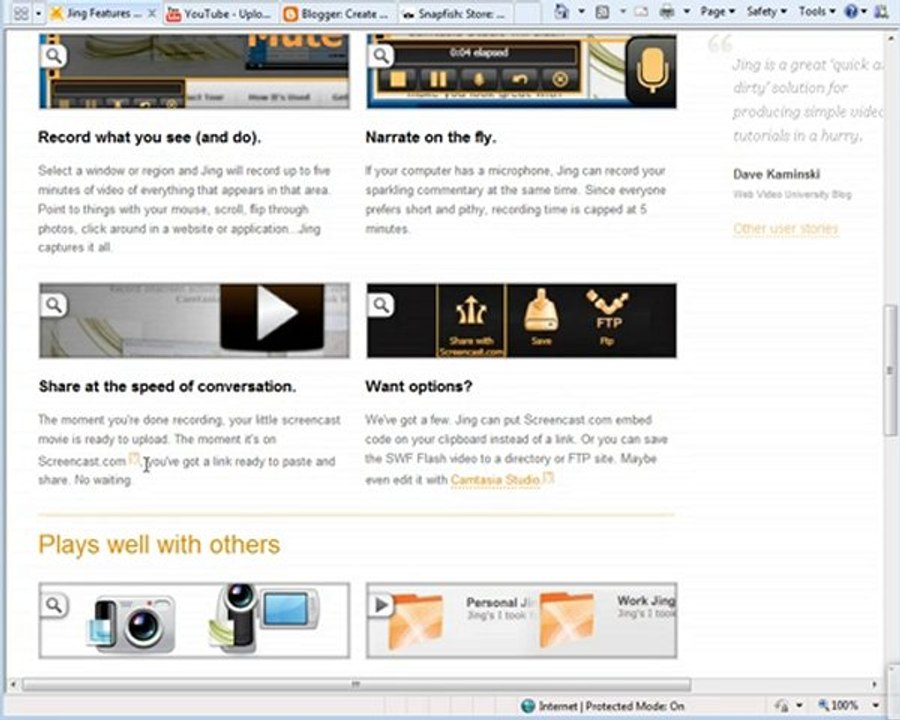Expand the Print dropdown arrow
This screenshot has width=900, height=720.
(x=686, y=11)
